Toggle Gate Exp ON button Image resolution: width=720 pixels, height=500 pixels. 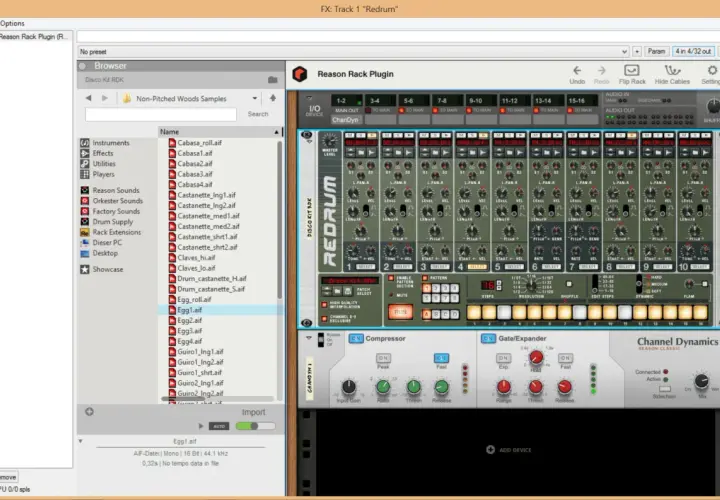[x=503, y=358]
